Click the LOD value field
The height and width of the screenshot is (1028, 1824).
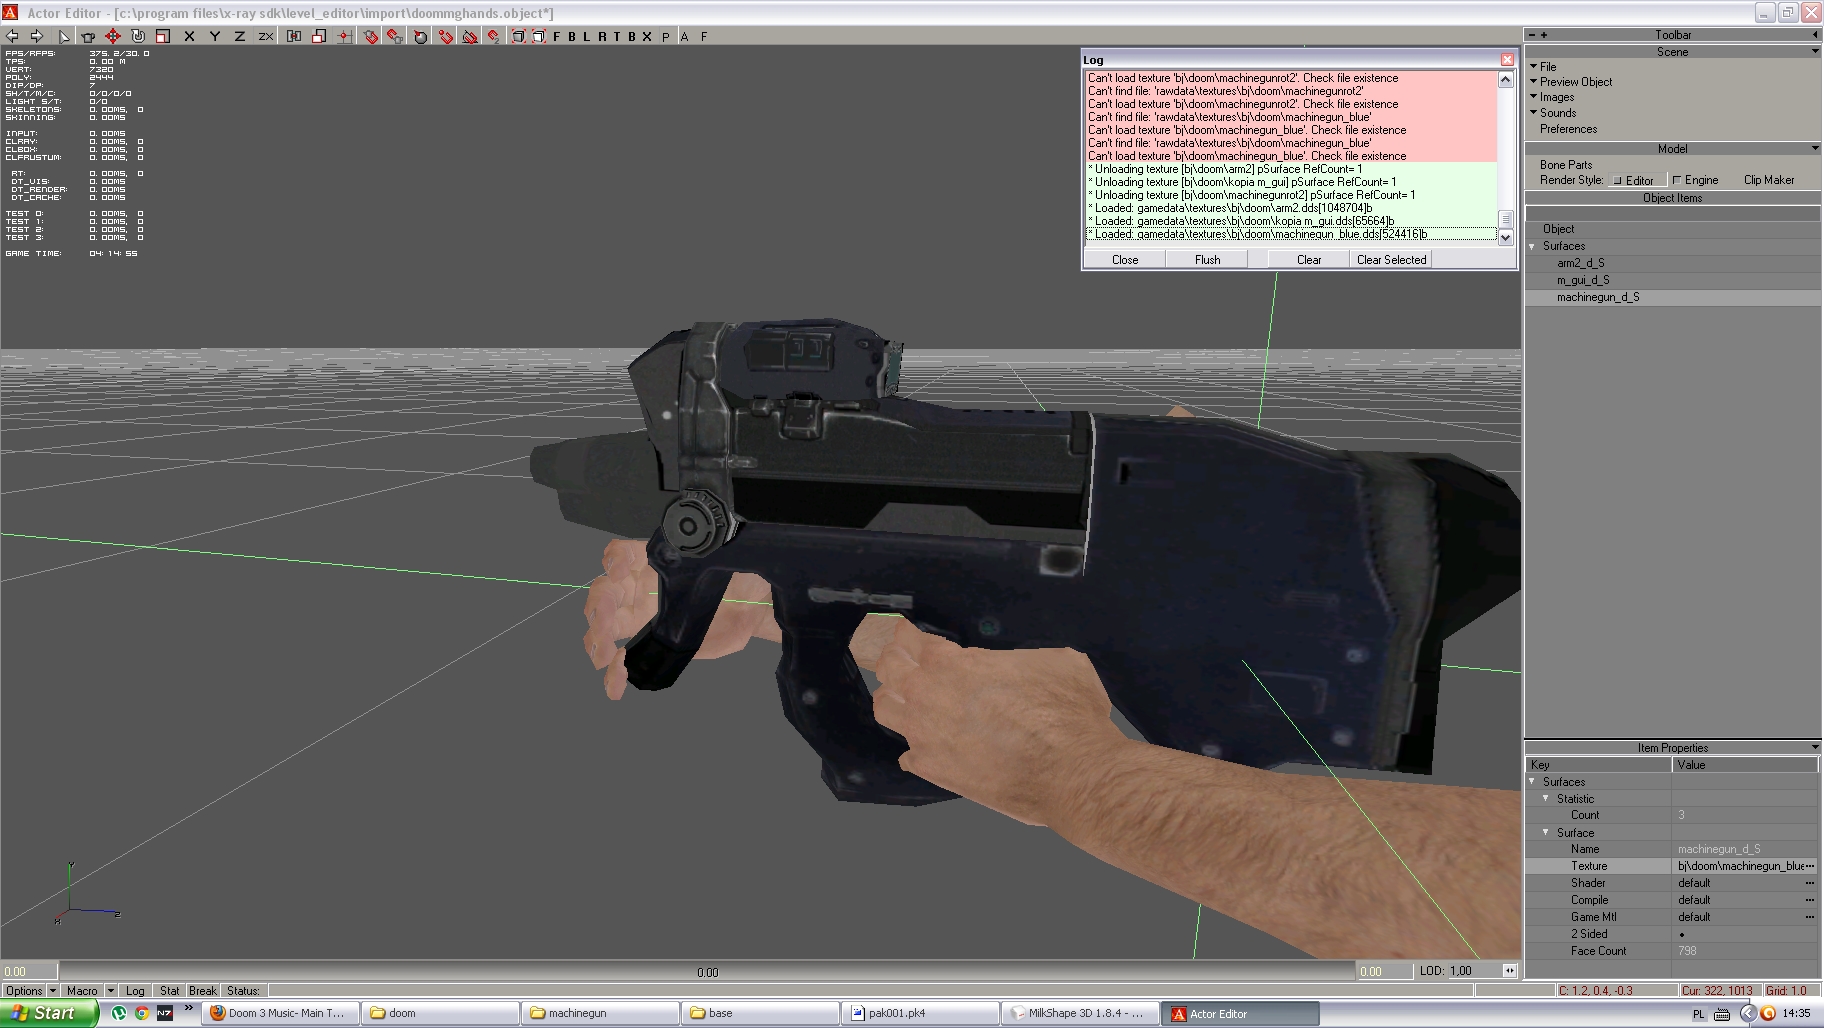coord(1474,971)
